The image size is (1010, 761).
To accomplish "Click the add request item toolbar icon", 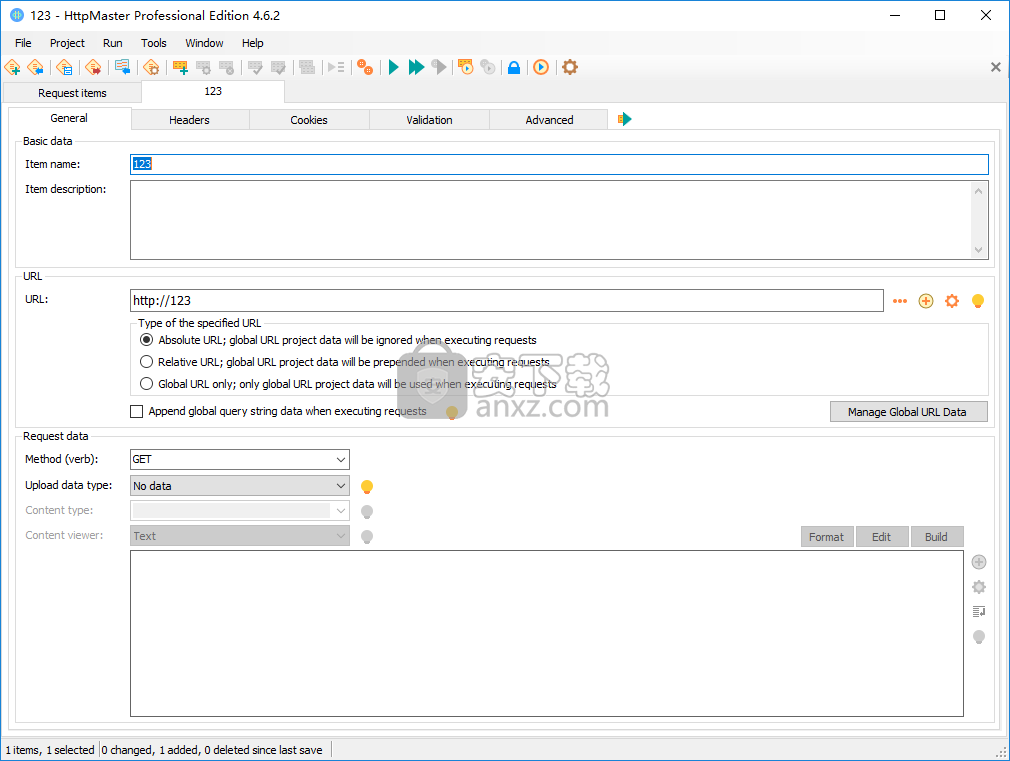I will [x=180, y=67].
